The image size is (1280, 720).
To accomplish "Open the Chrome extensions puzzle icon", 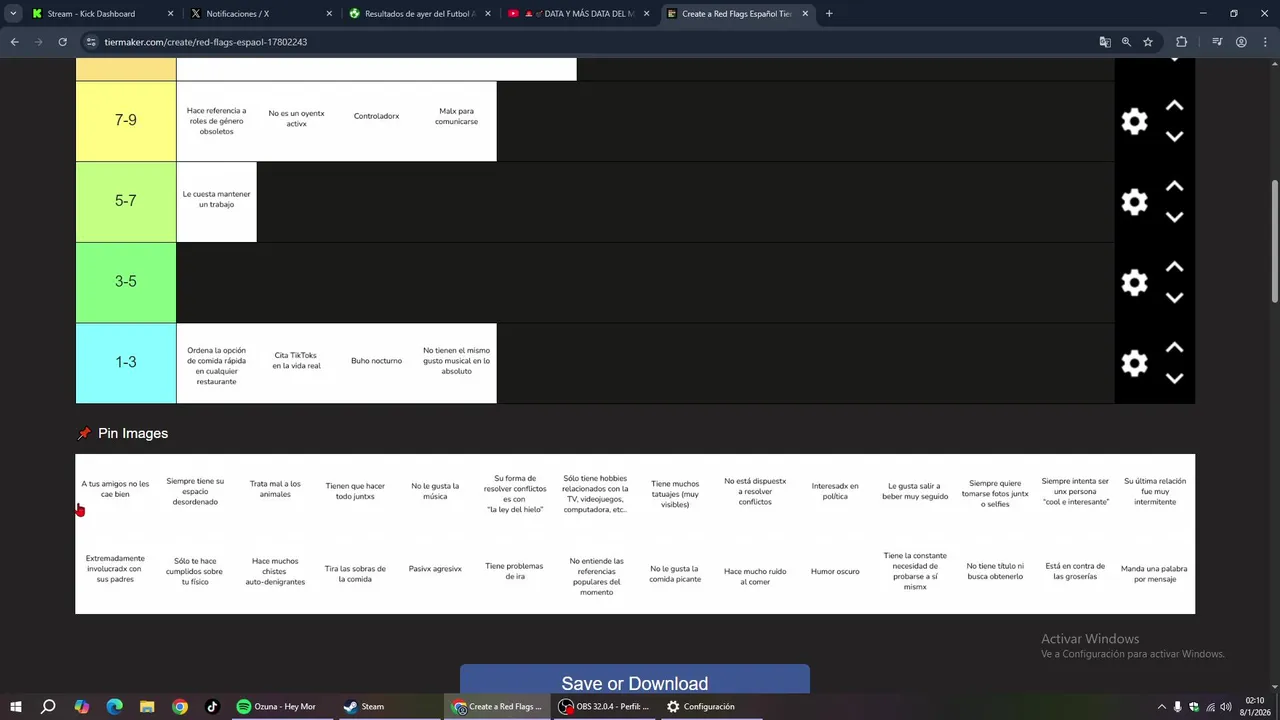I will pyautogui.click(x=1182, y=42).
